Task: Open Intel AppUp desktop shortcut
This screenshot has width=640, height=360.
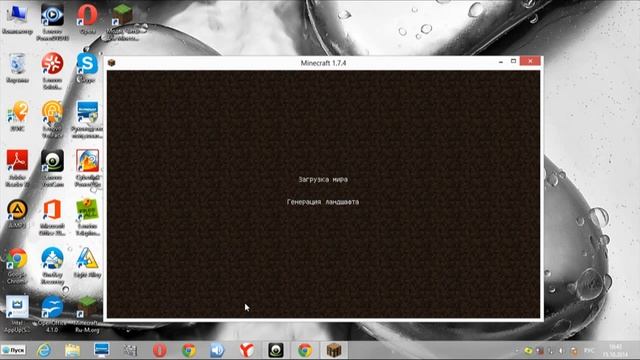Action: (x=17, y=313)
